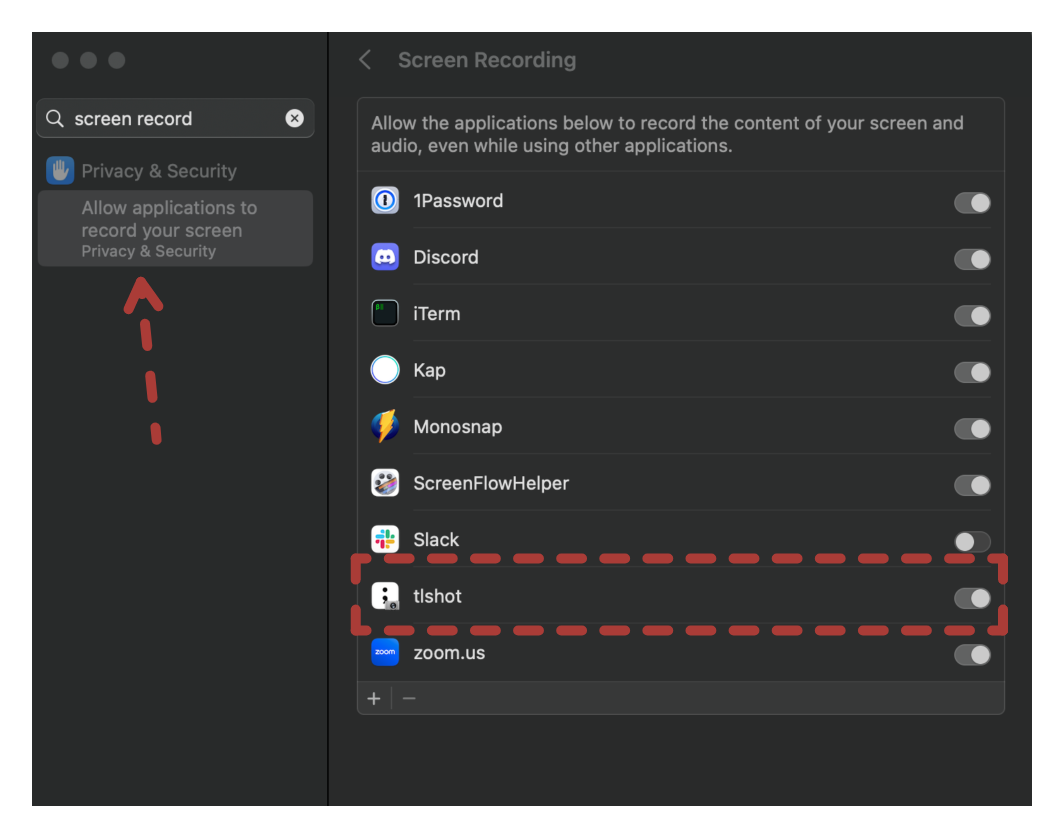Toggle ScreenFlowHelper screen recording permission

coord(972,485)
